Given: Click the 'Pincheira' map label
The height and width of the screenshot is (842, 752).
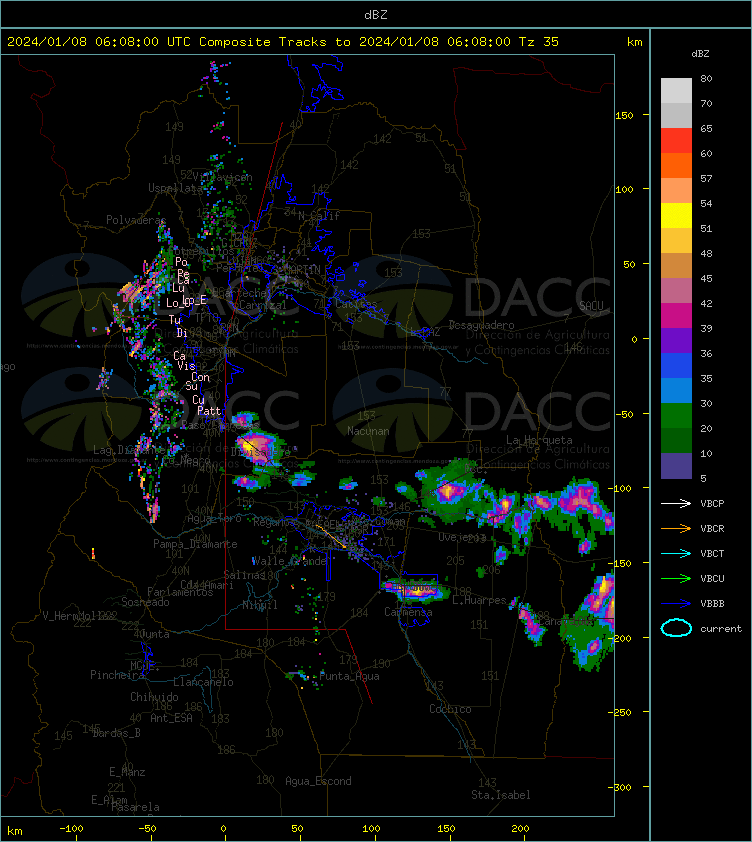Looking at the screenshot, I should 117,674.
